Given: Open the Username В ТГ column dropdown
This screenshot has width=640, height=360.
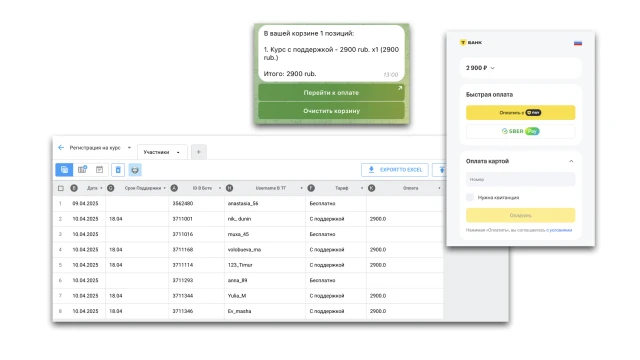Looking at the screenshot, I should click(x=301, y=188).
